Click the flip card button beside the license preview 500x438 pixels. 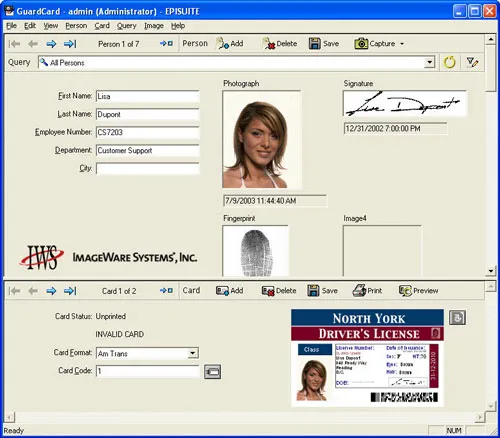pos(457,318)
